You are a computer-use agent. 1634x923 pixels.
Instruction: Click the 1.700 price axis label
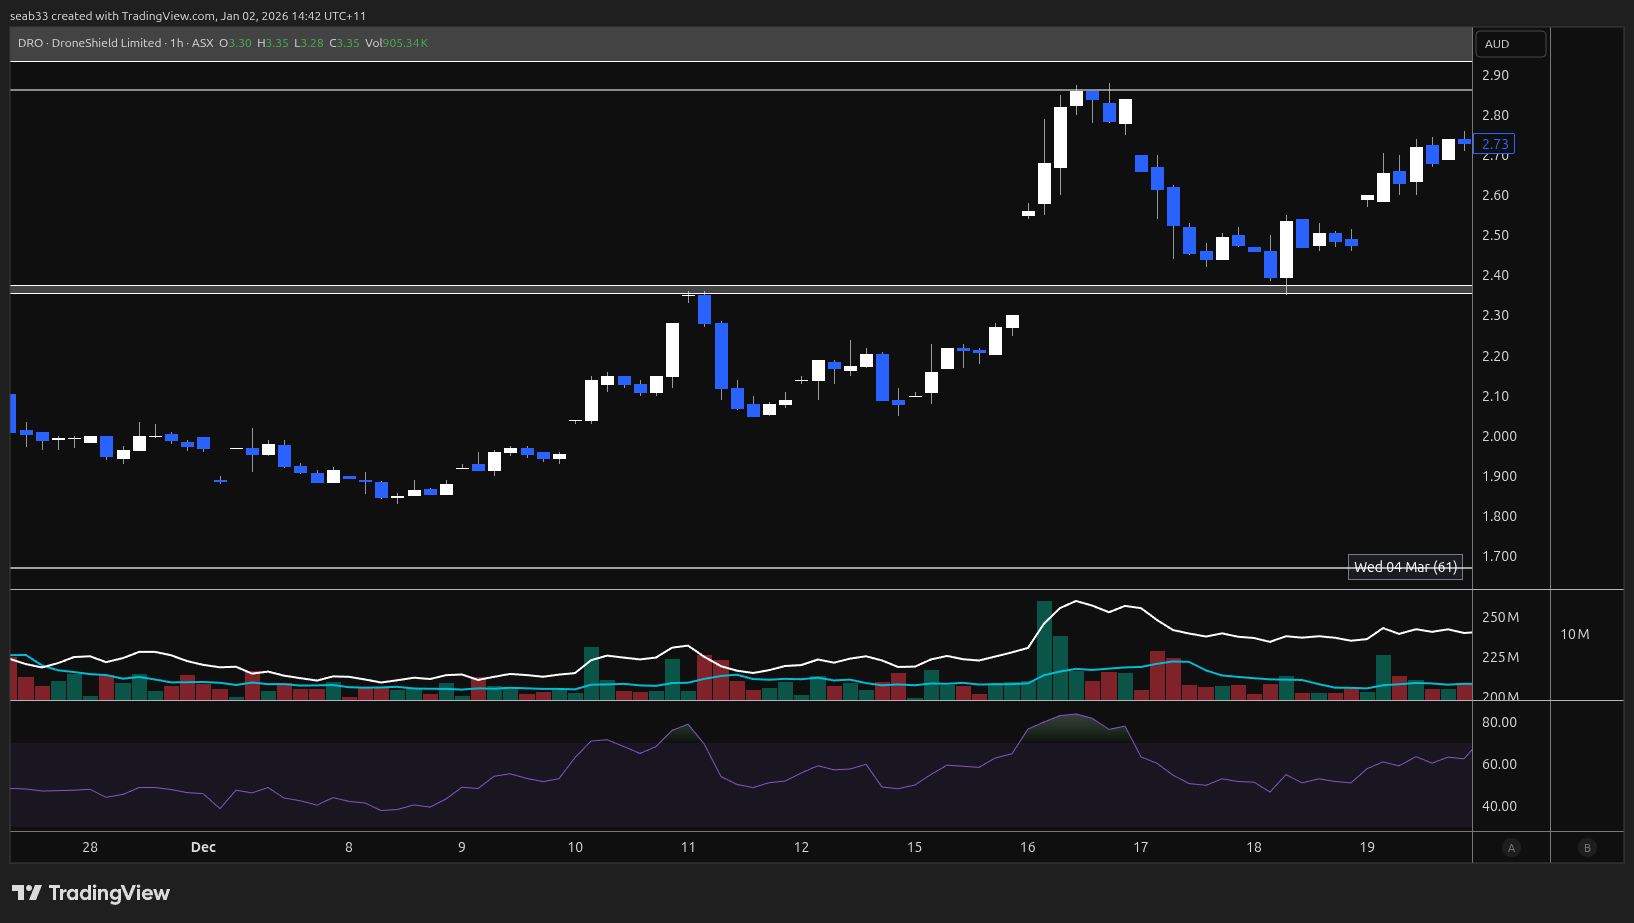1499,556
